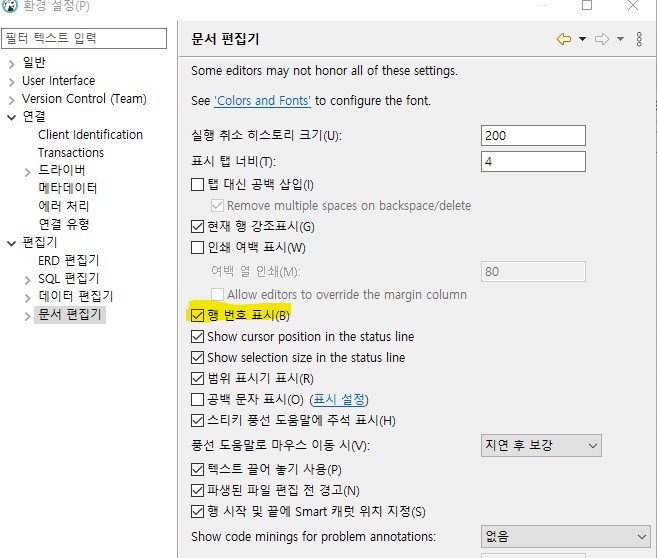The height and width of the screenshot is (558, 657).
Task: Click the 여백 열 인쇄 field
Action: 533,271
